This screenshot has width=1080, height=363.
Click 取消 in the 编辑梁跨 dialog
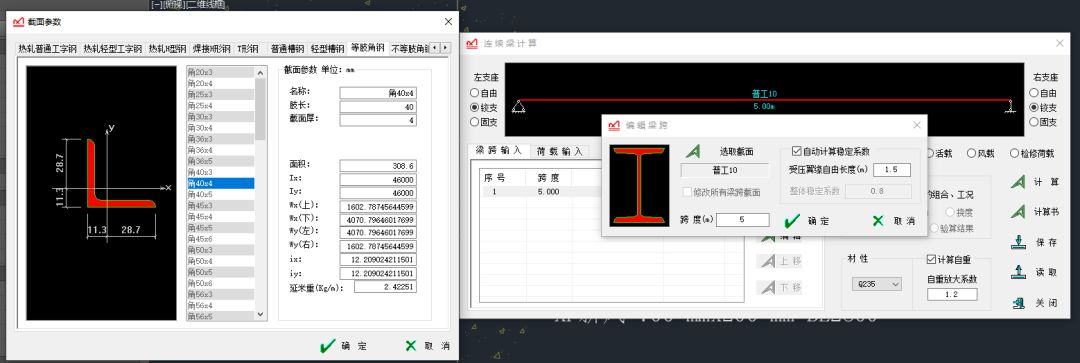(893, 221)
